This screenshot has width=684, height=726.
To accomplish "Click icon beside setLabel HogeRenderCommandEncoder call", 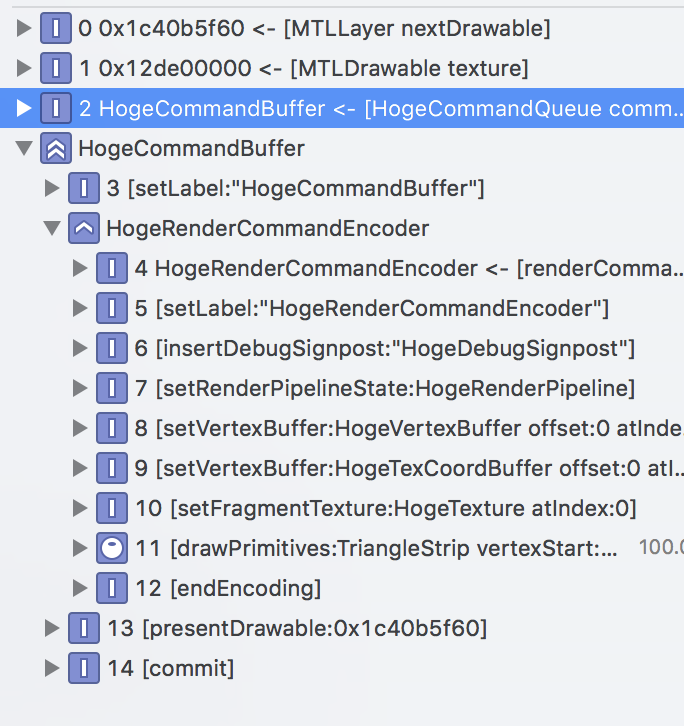I will click(112, 308).
